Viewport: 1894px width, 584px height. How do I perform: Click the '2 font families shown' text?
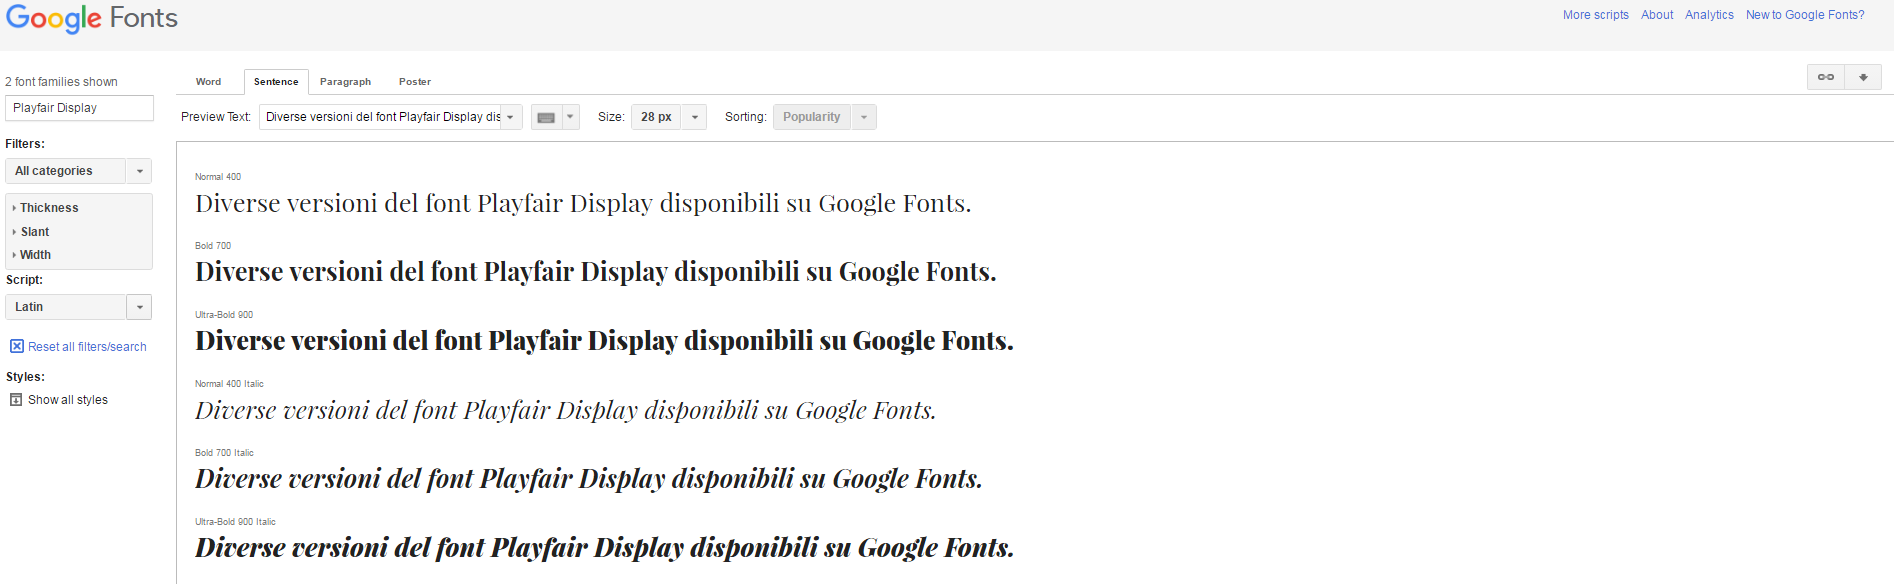[61, 82]
